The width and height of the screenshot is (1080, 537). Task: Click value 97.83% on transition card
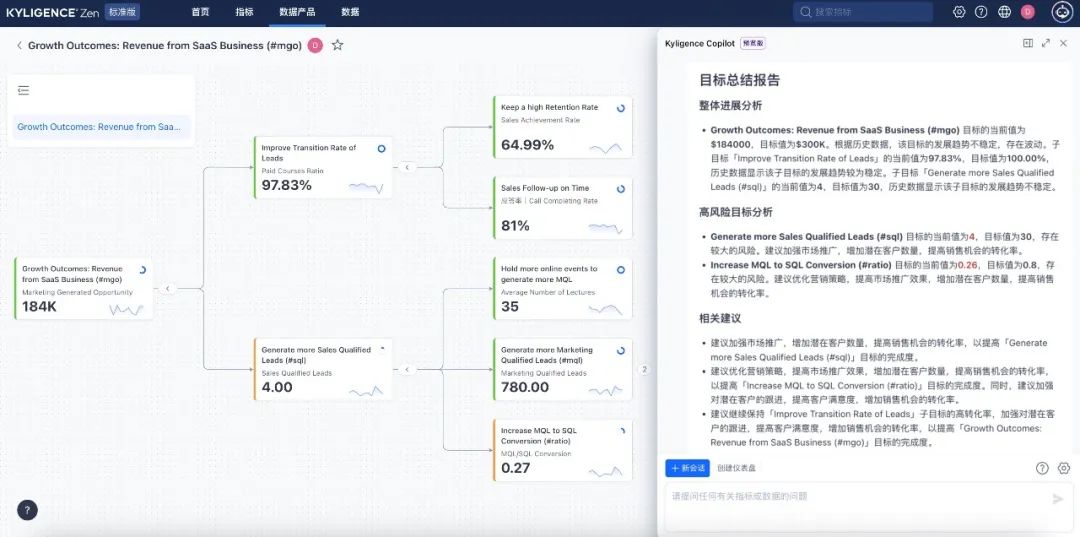point(287,185)
